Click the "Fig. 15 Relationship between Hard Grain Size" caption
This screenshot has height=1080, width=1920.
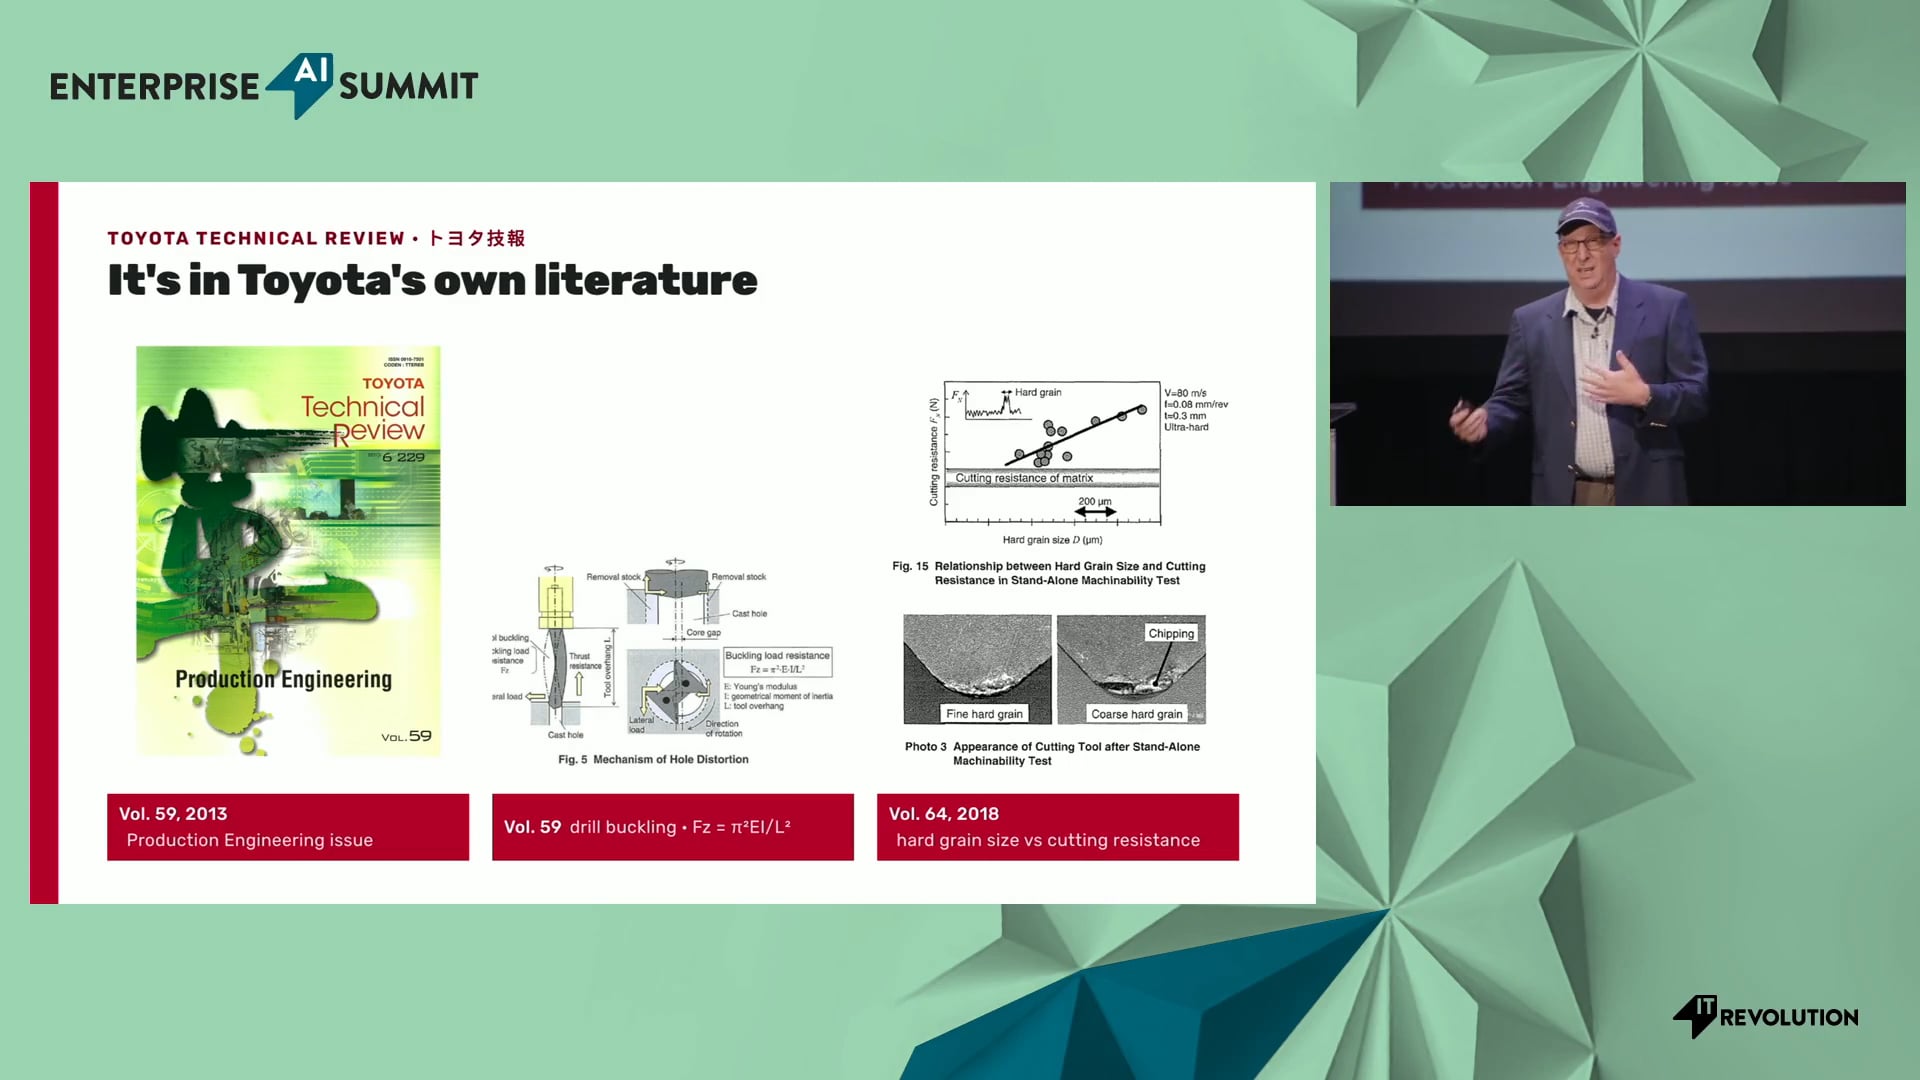click(1049, 573)
